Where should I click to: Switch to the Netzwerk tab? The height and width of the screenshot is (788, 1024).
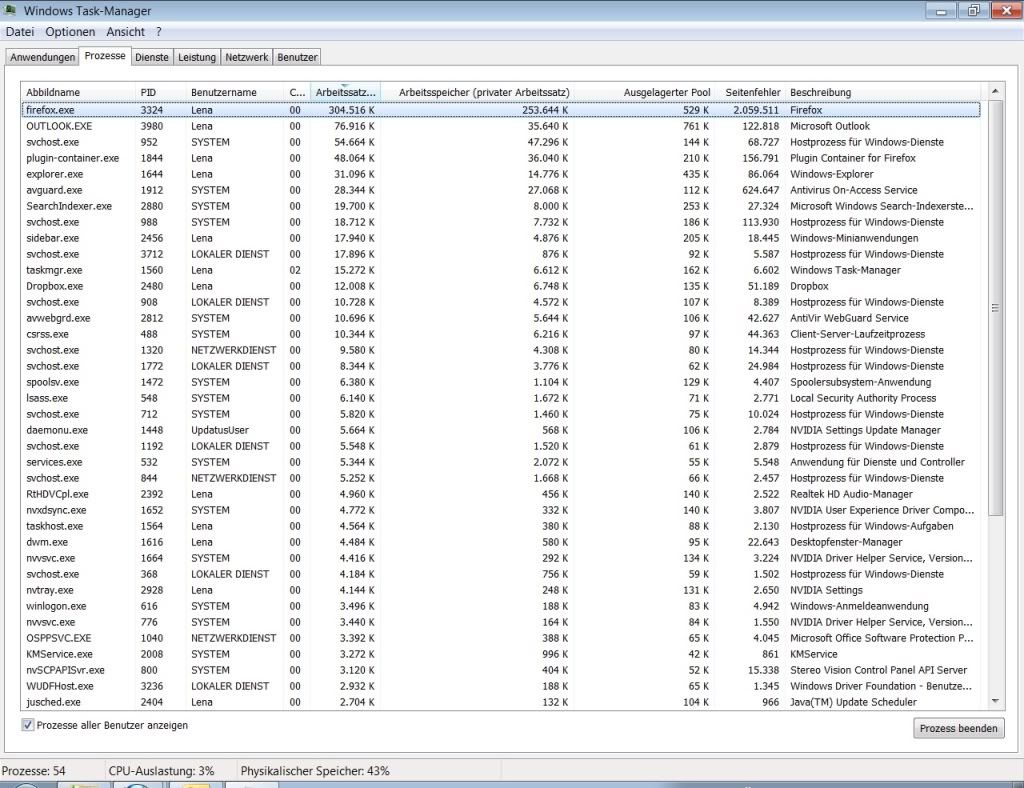click(x=246, y=57)
